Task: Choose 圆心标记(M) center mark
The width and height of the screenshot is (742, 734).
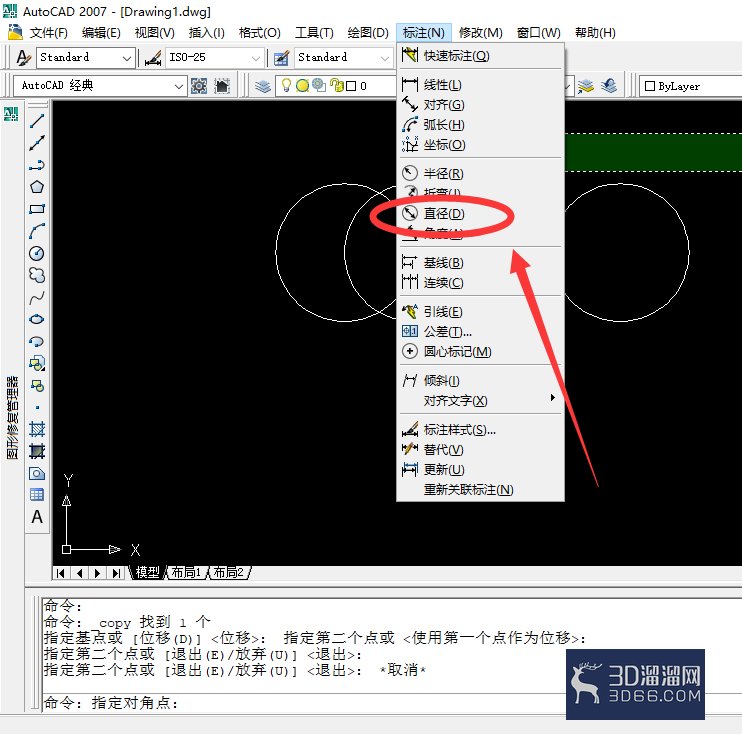Action: coord(480,352)
